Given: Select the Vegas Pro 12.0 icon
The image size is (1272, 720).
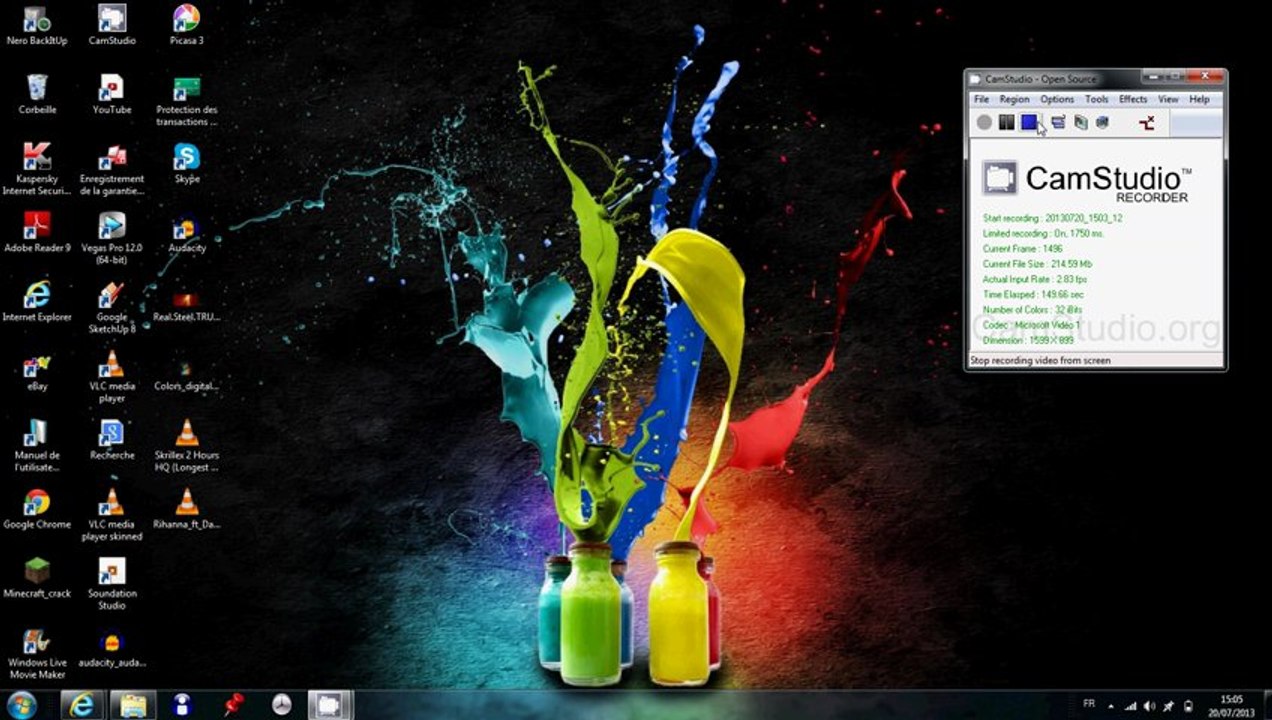Looking at the screenshot, I should pyautogui.click(x=112, y=238).
